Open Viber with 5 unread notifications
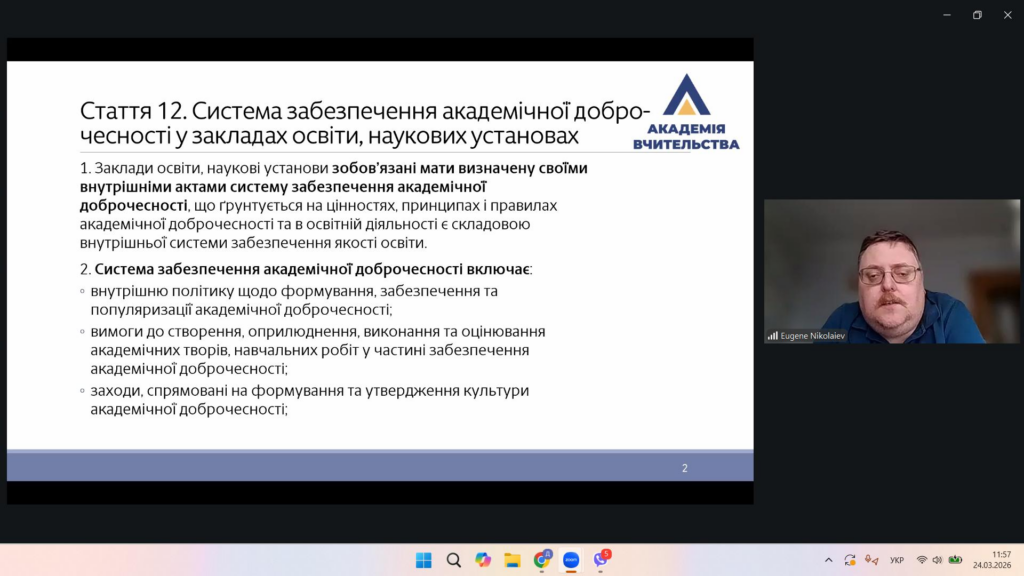Viewport: 1024px width, 576px height. click(x=600, y=560)
